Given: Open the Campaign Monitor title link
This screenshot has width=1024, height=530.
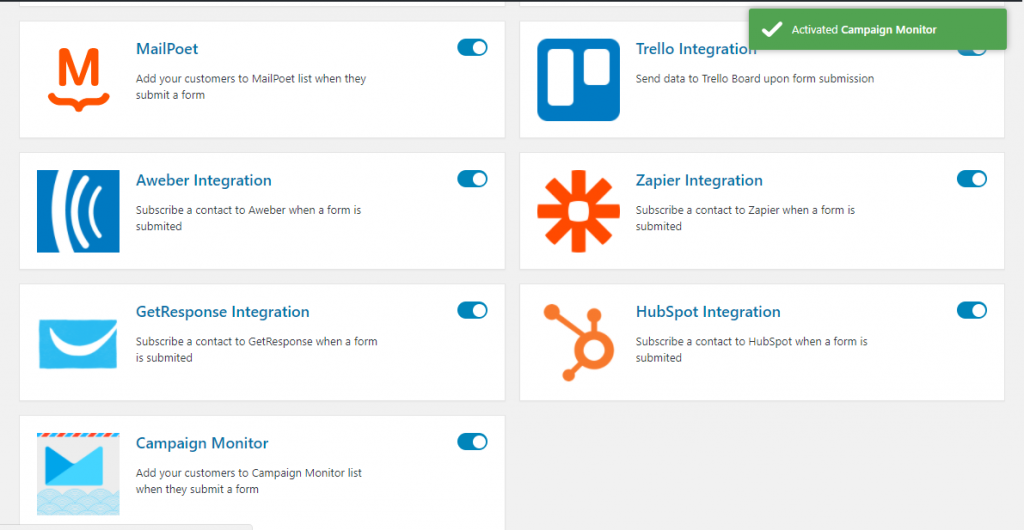Looking at the screenshot, I should [202, 443].
